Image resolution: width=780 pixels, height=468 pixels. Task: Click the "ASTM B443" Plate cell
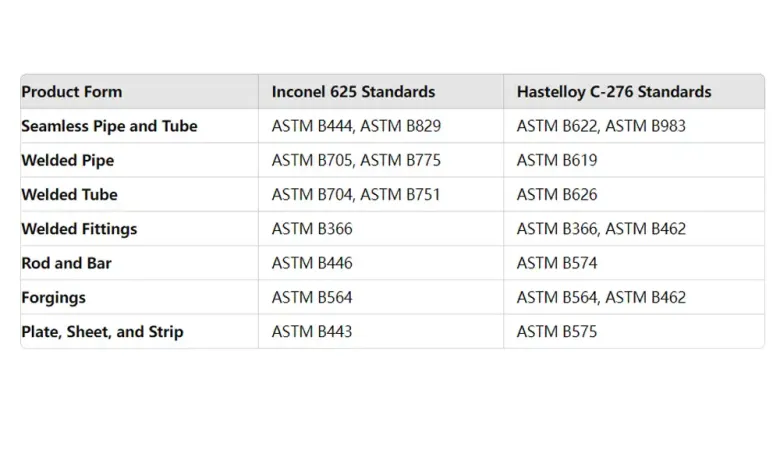(312, 331)
